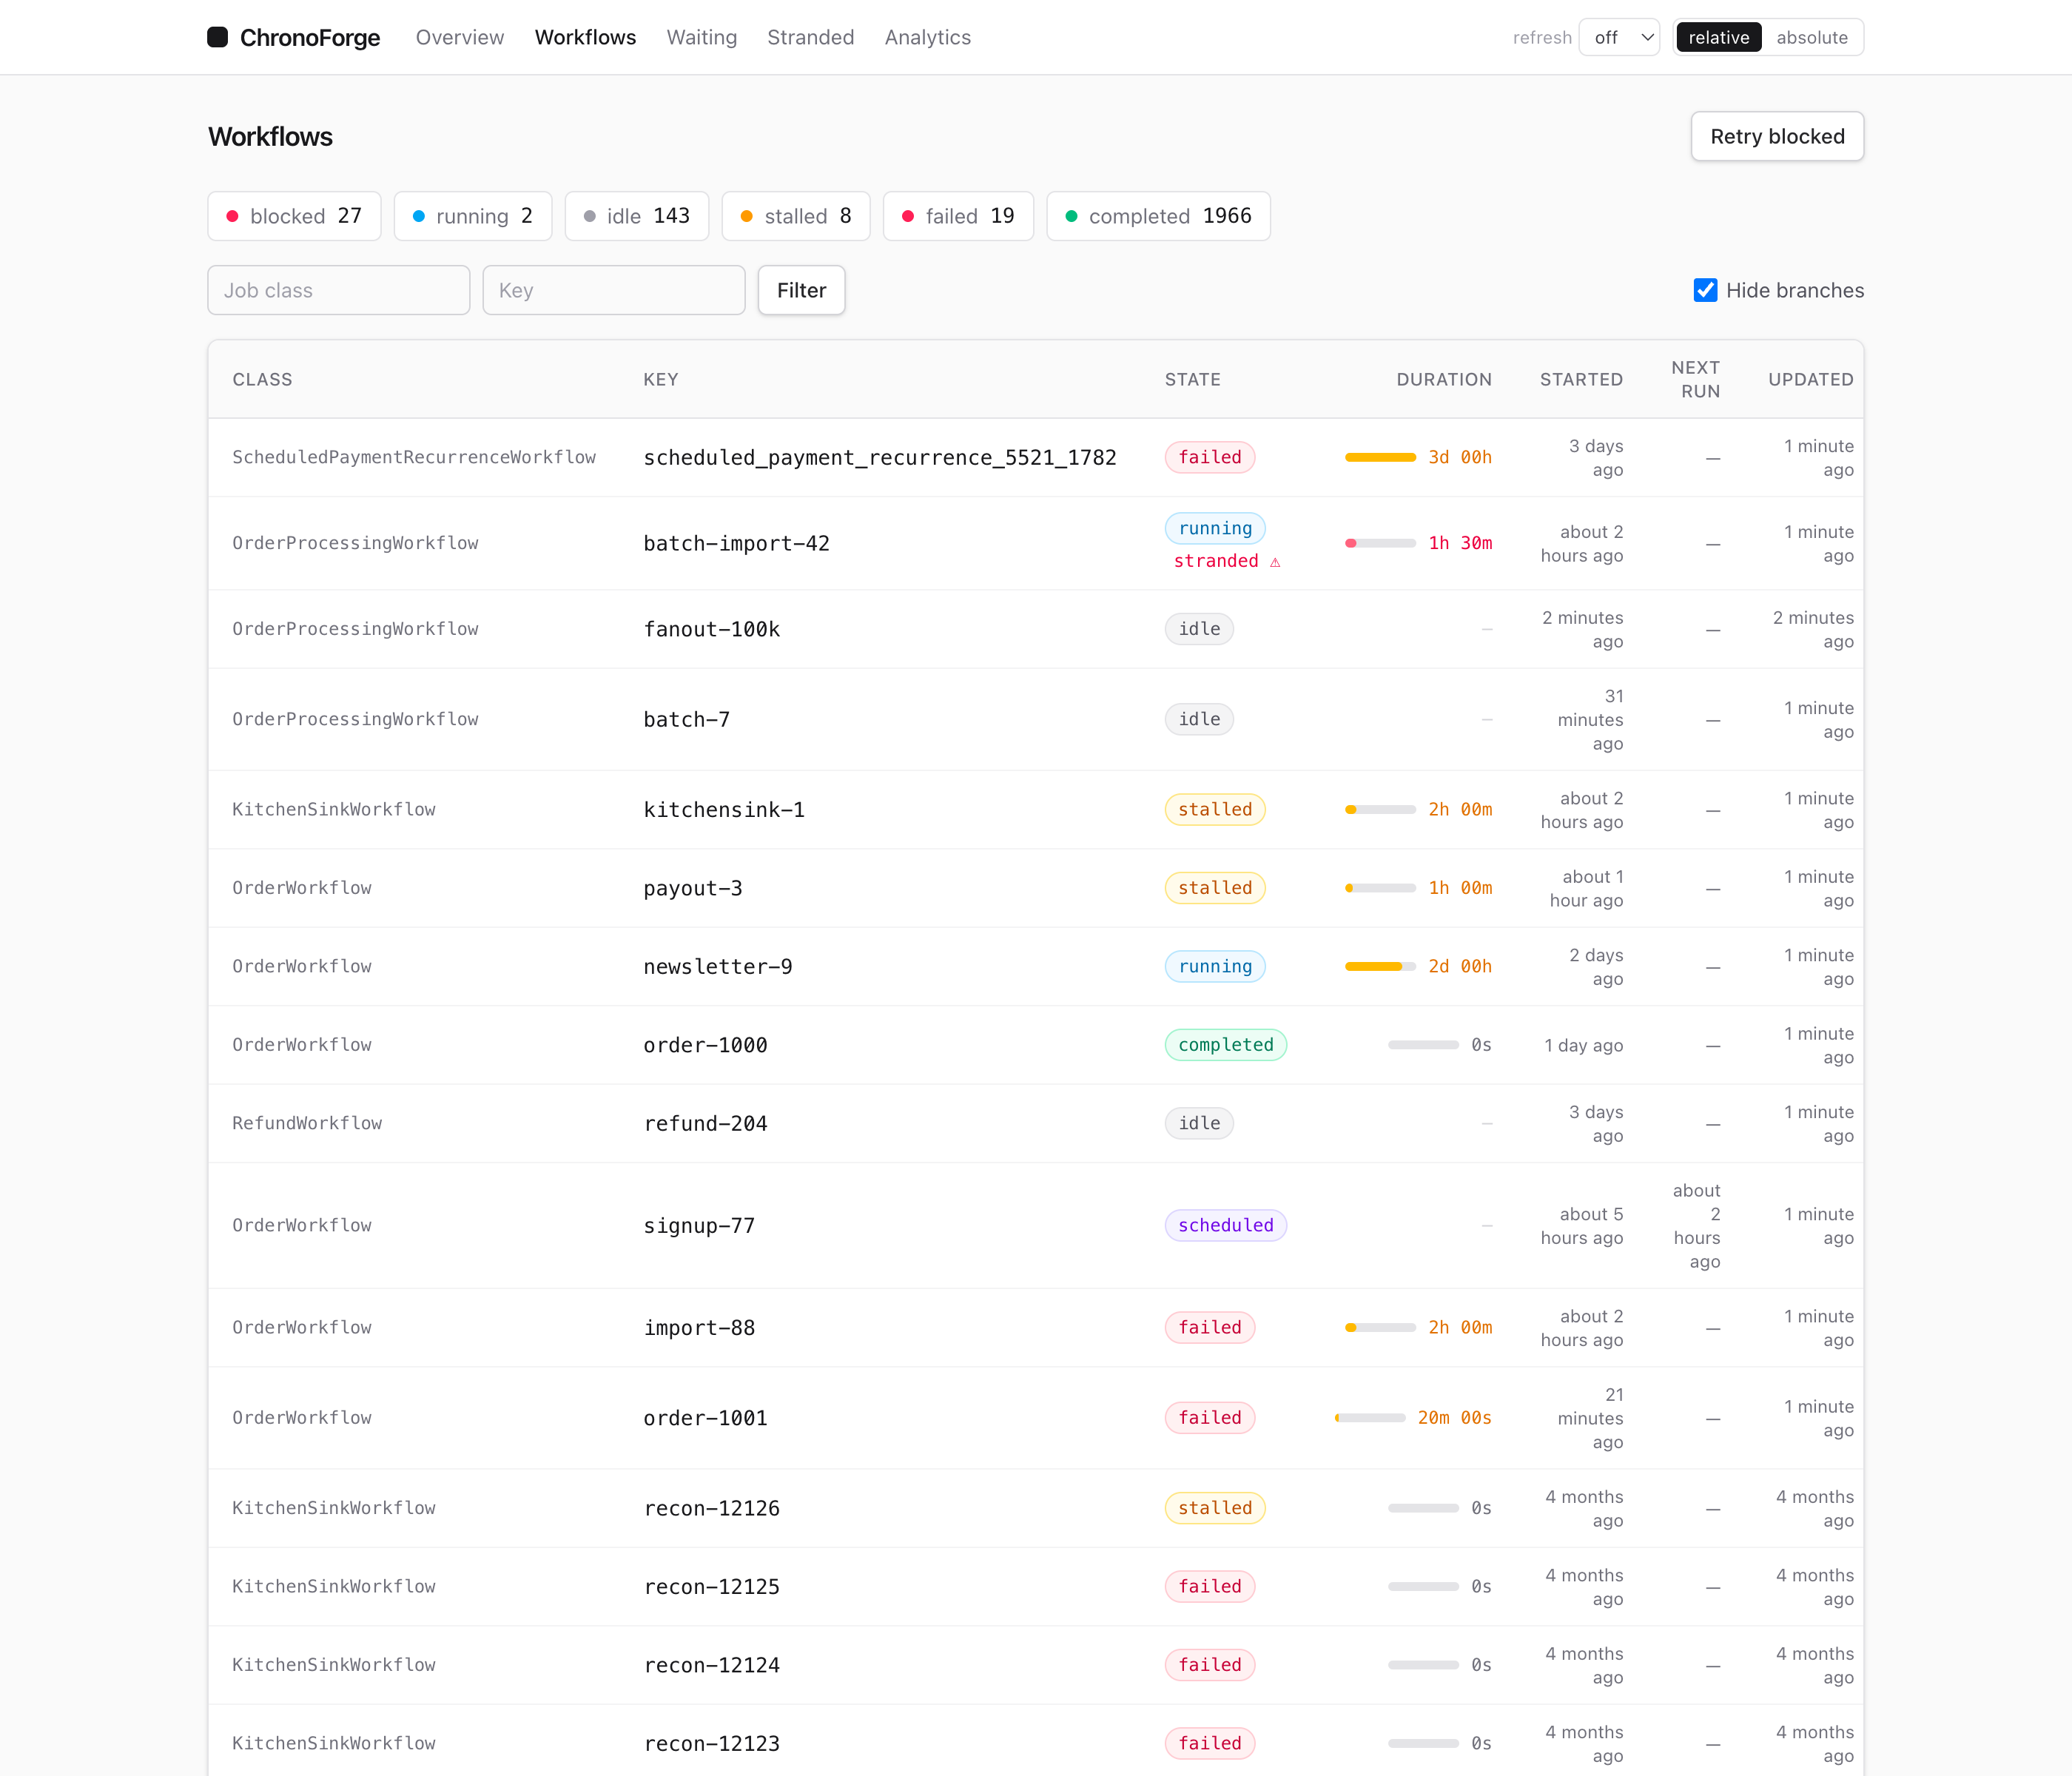The image size is (2072, 1776).
Task: Open the signup-77 workflow
Action: (x=699, y=1225)
